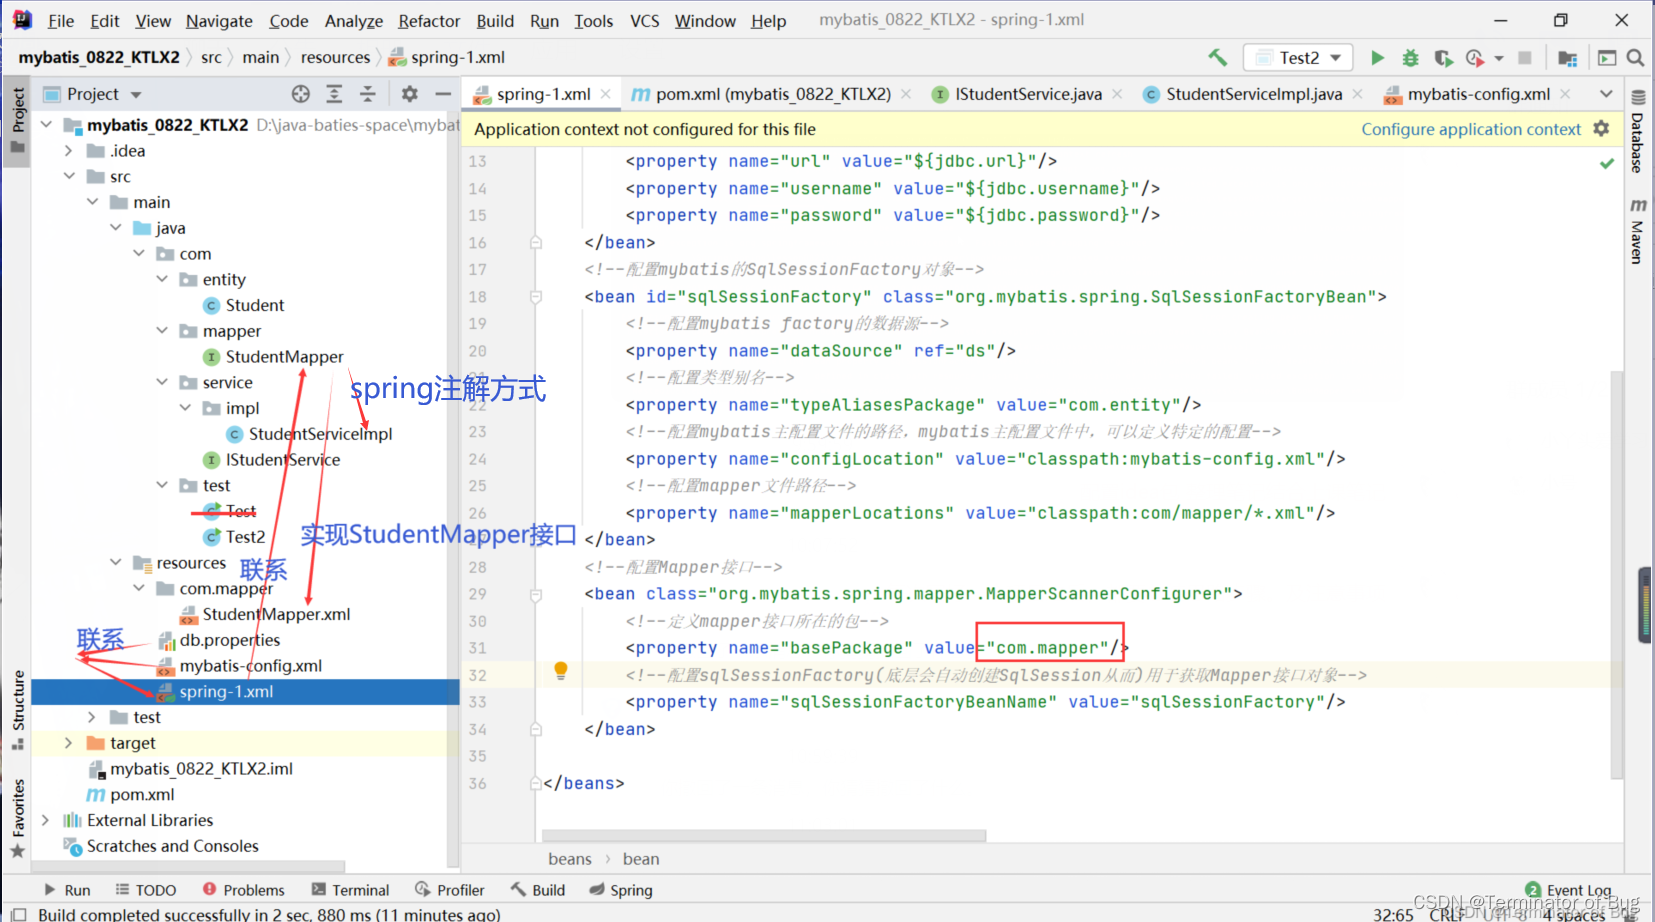Expand the .idea folder
Viewport: 1655px width, 922px height.
tap(69, 150)
